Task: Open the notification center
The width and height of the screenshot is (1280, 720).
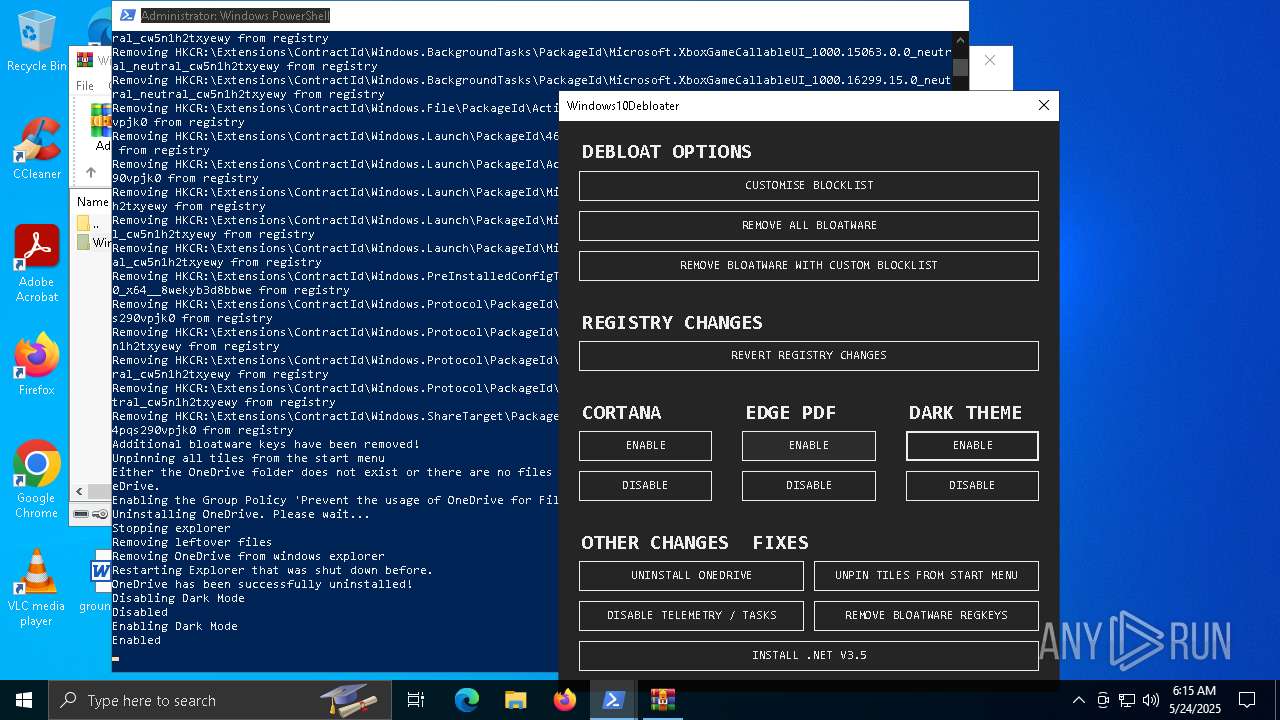Action: click(x=1247, y=700)
